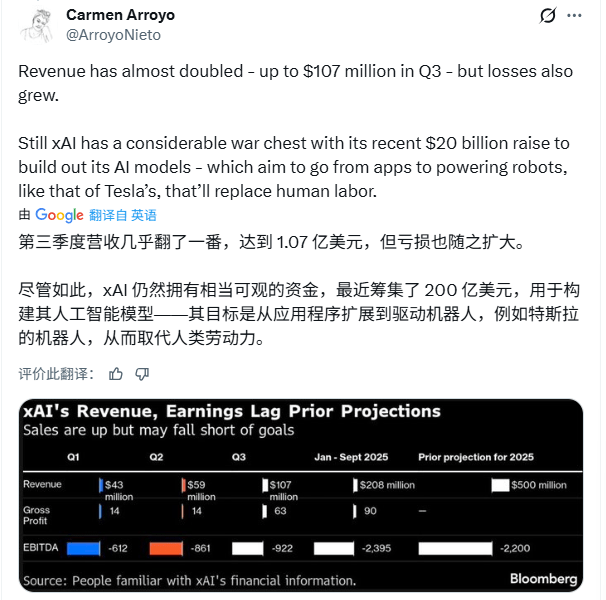Open the xAI revenue chart title
The width and height of the screenshot is (606, 600).
click(232, 411)
